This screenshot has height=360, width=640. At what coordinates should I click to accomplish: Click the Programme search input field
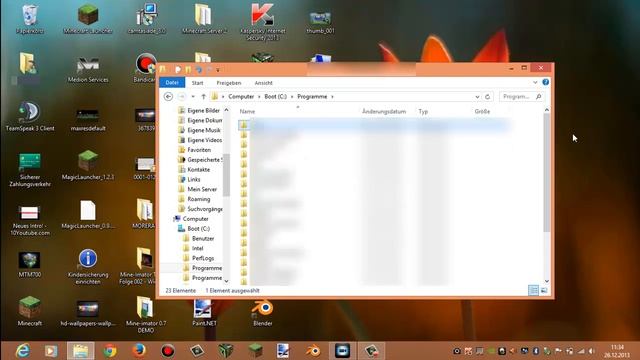[522, 97]
